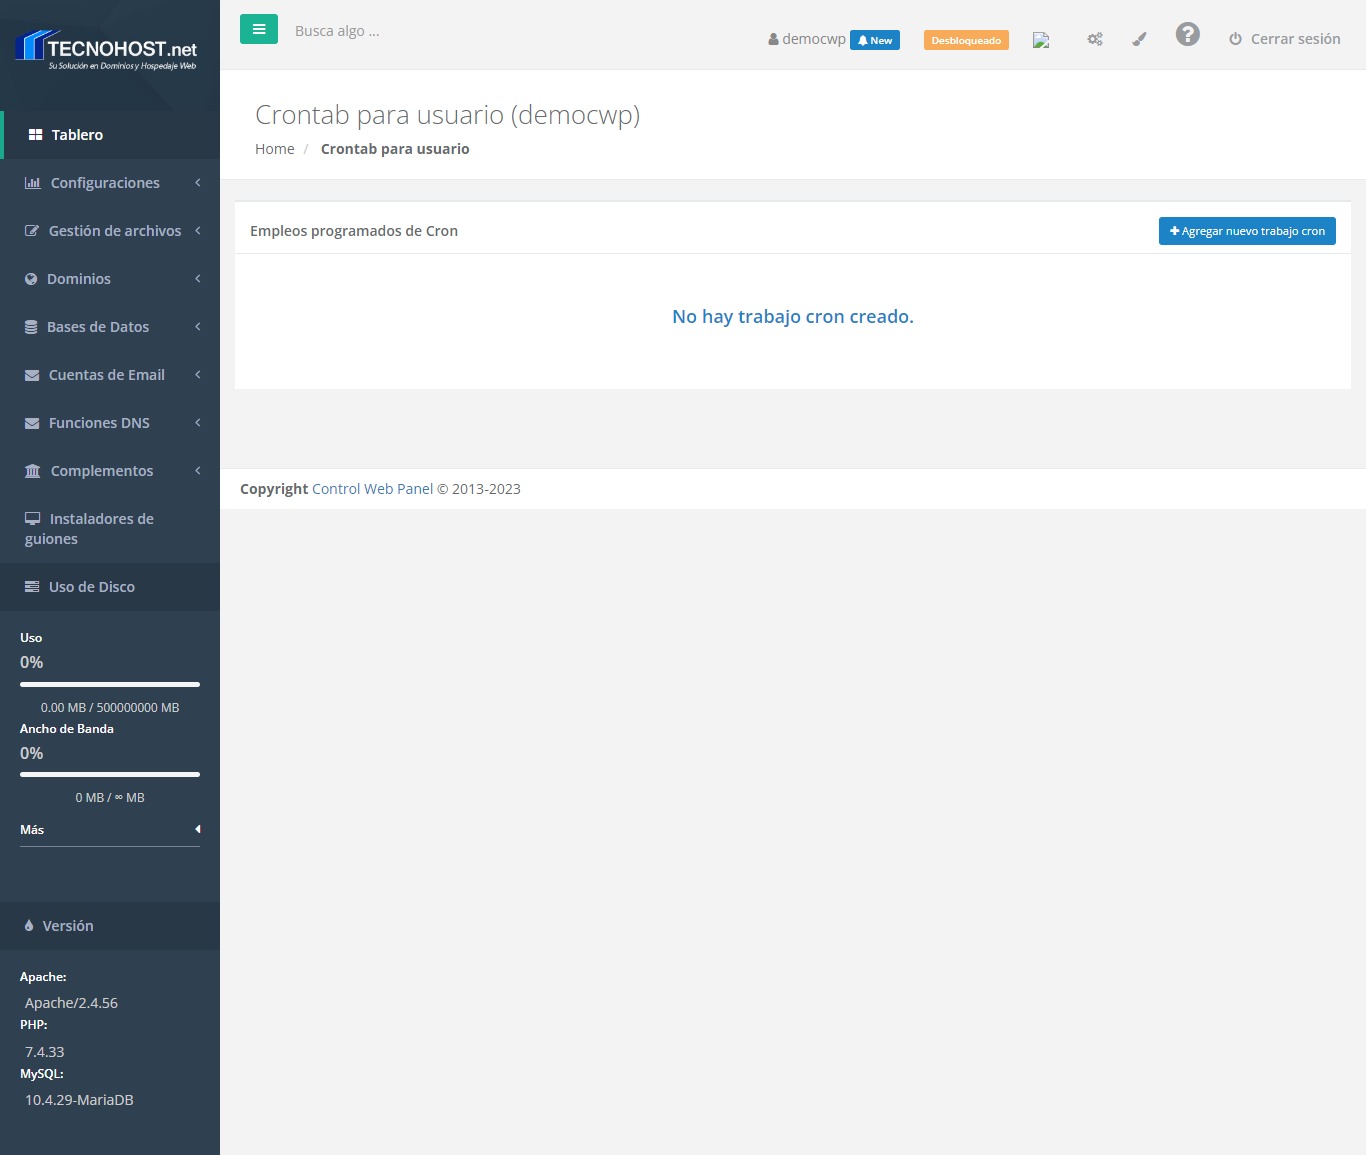The height and width of the screenshot is (1155, 1366).
Task: Click the green hamburger menu toggle button
Action: [258, 30]
